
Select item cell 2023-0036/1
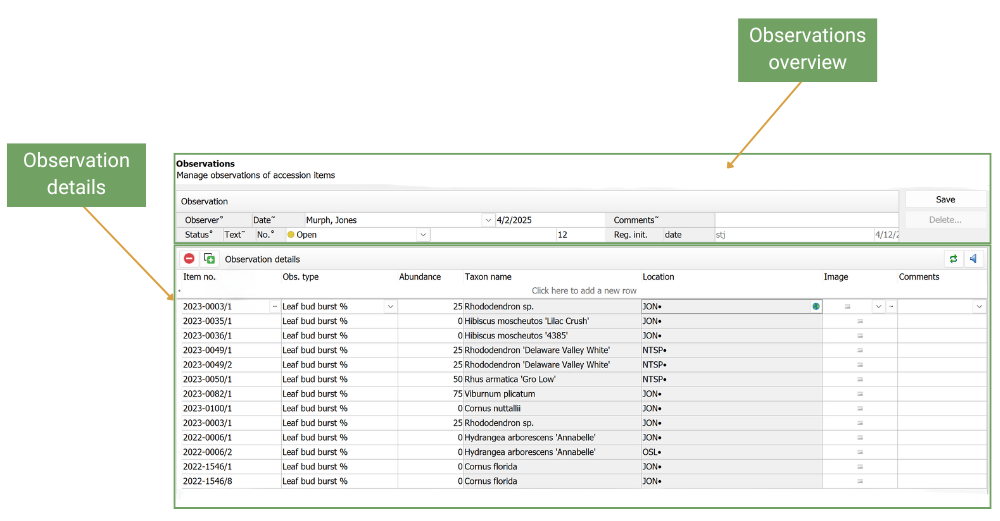[230, 336]
